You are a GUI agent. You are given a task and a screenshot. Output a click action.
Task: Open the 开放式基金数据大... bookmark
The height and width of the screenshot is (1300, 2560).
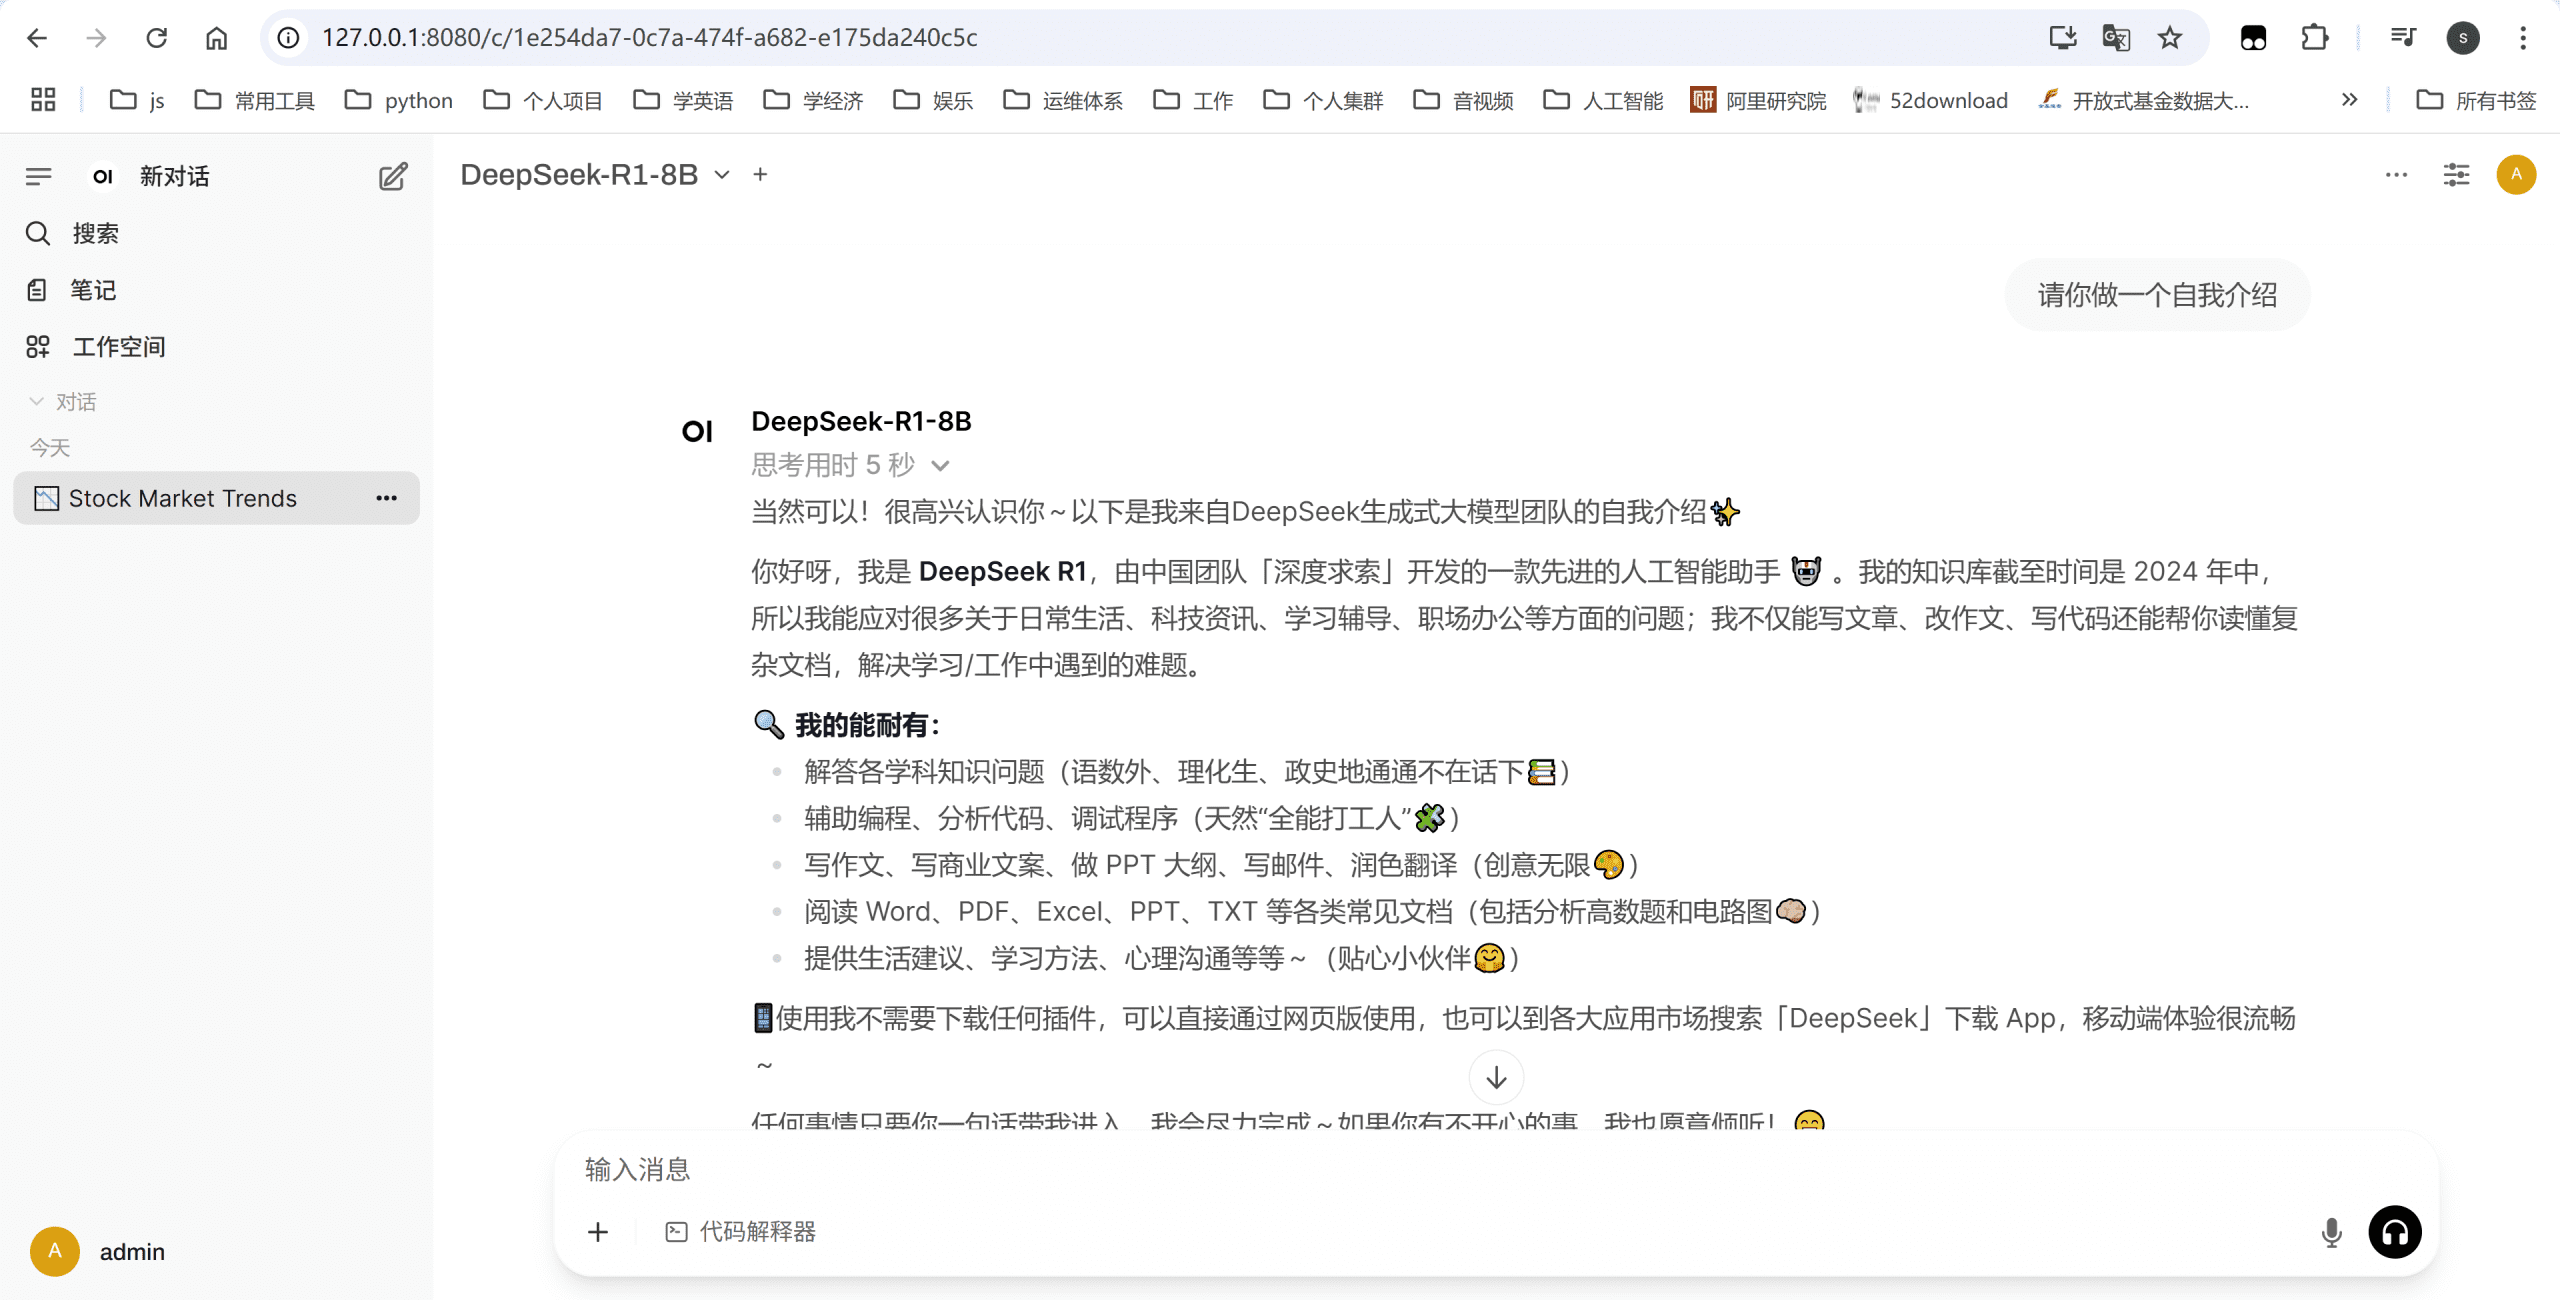(2144, 100)
